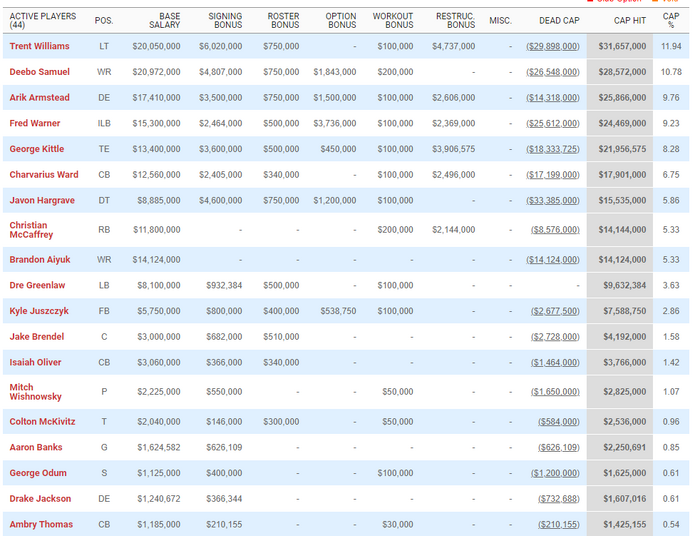Select Jake Brendel roster bonus $510,000

pyautogui.click(x=281, y=337)
